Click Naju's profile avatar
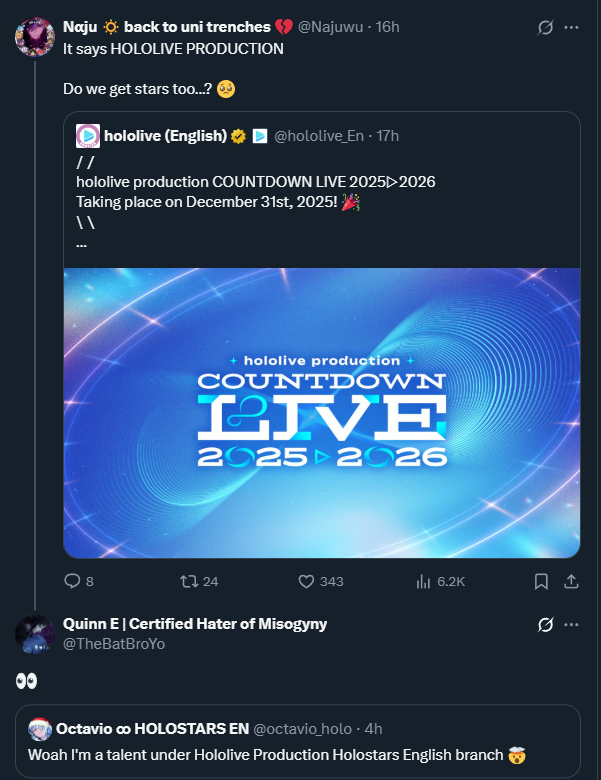This screenshot has height=780, width=601. tap(35, 36)
